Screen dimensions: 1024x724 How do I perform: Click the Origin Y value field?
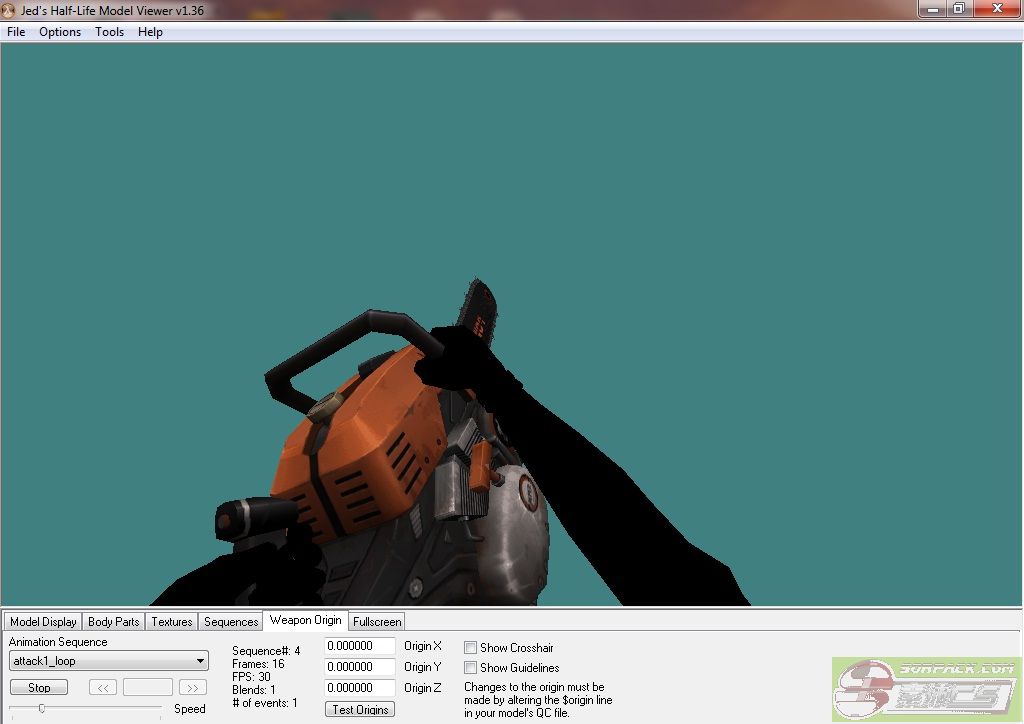(360, 667)
